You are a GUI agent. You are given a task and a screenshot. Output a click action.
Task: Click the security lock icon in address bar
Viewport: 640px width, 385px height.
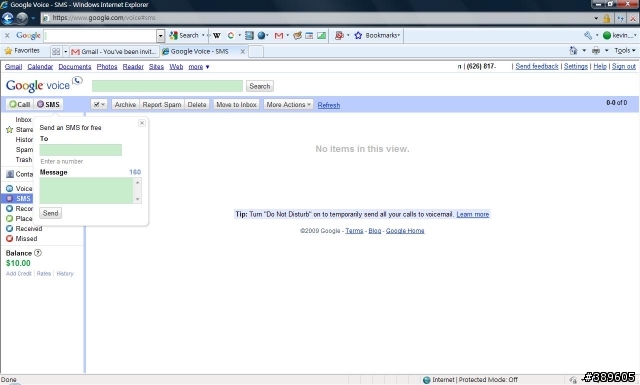(607, 18)
